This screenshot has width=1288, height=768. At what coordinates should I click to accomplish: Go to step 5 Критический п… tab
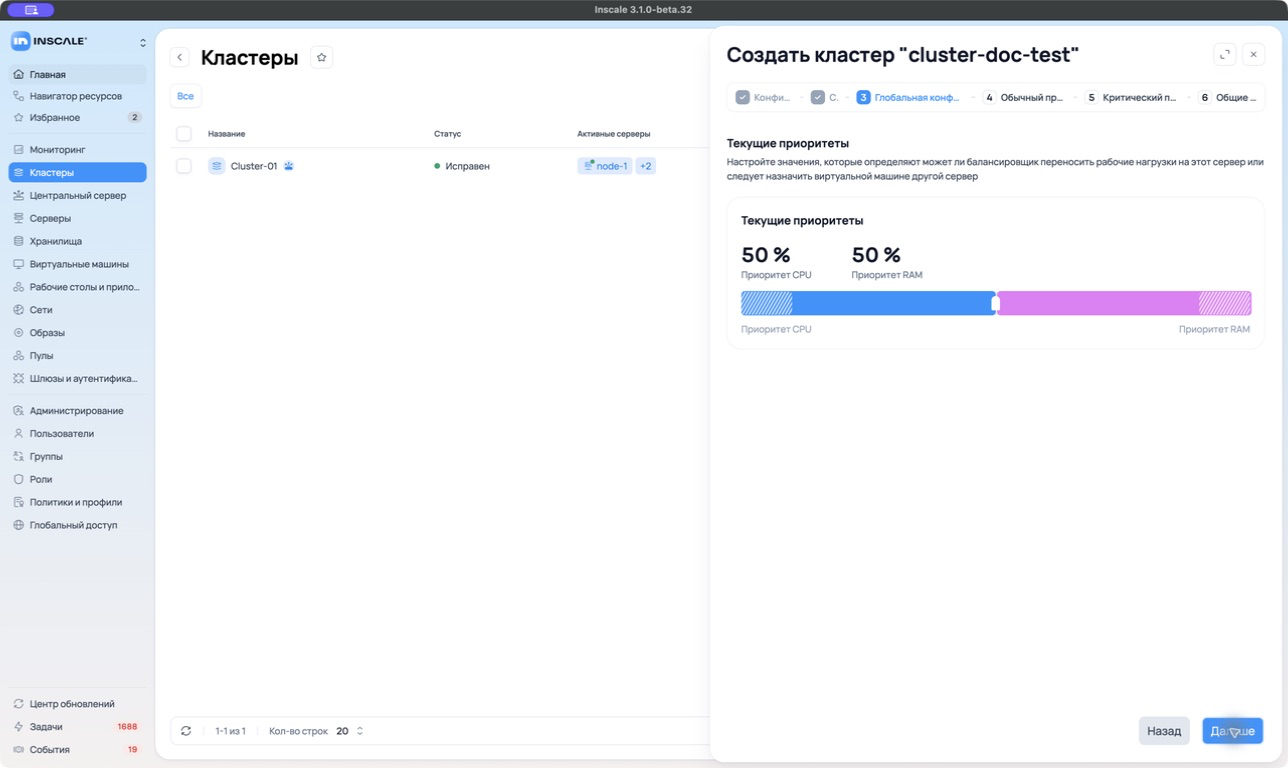point(1132,97)
